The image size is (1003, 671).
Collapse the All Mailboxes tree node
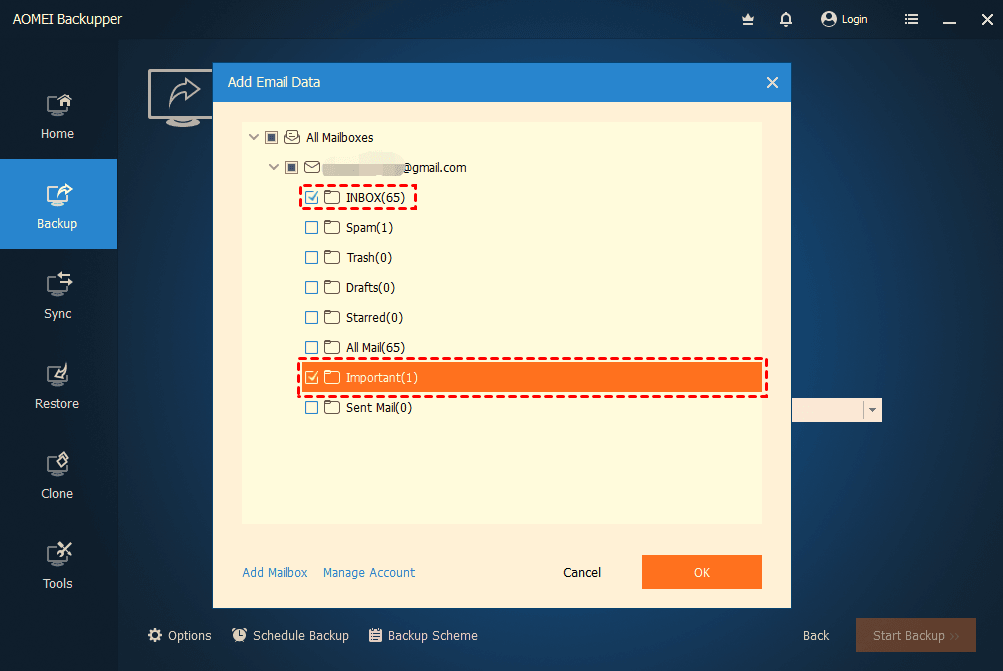[254, 137]
